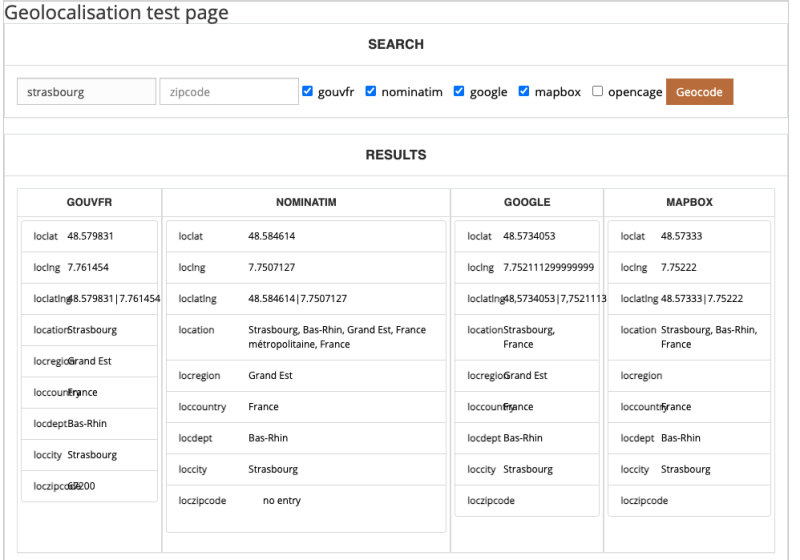Click the Mapbox locregion empty row label
The image size is (800, 560).
tap(641, 375)
